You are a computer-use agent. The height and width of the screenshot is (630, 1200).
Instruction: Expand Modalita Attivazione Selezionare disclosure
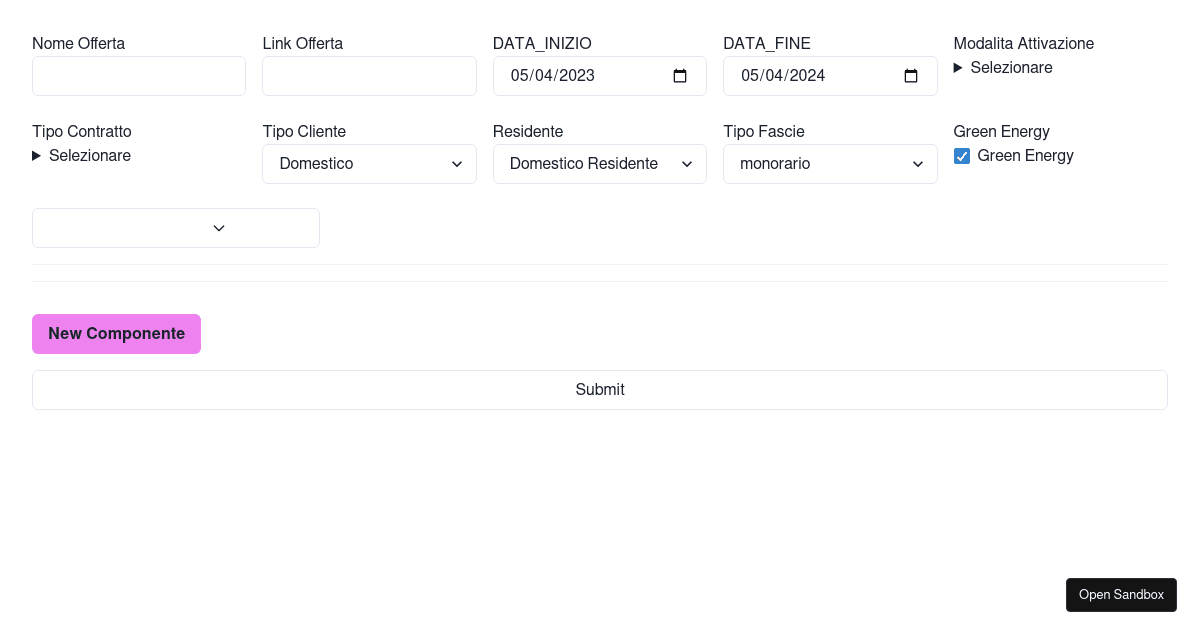1003,68
